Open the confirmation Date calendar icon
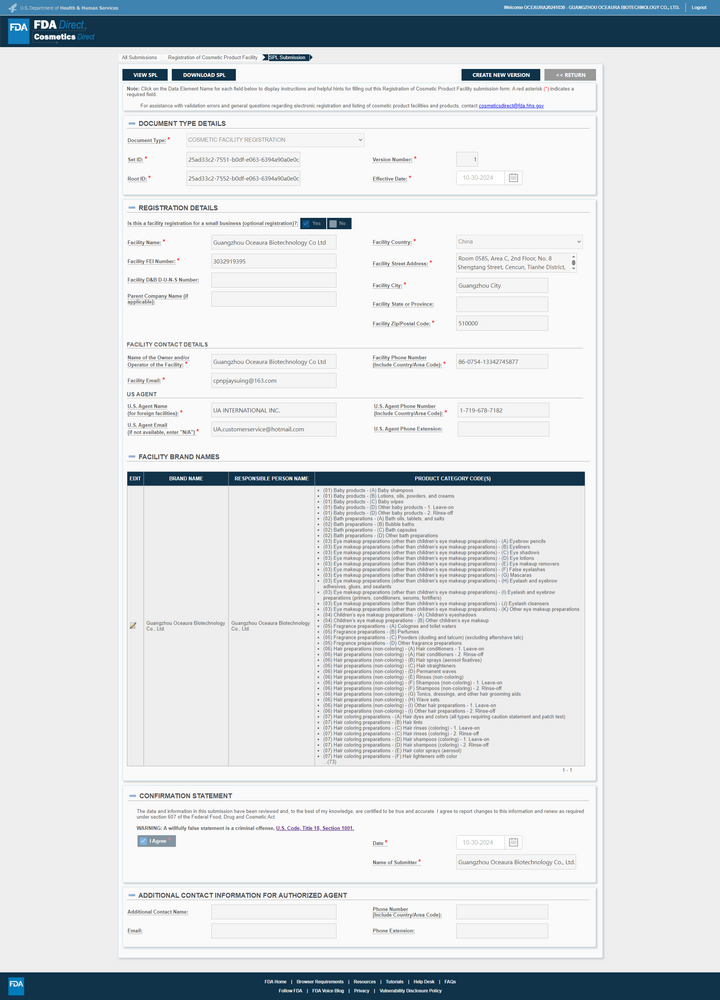The image size is (720, 1000). click(x=513, y=842)
